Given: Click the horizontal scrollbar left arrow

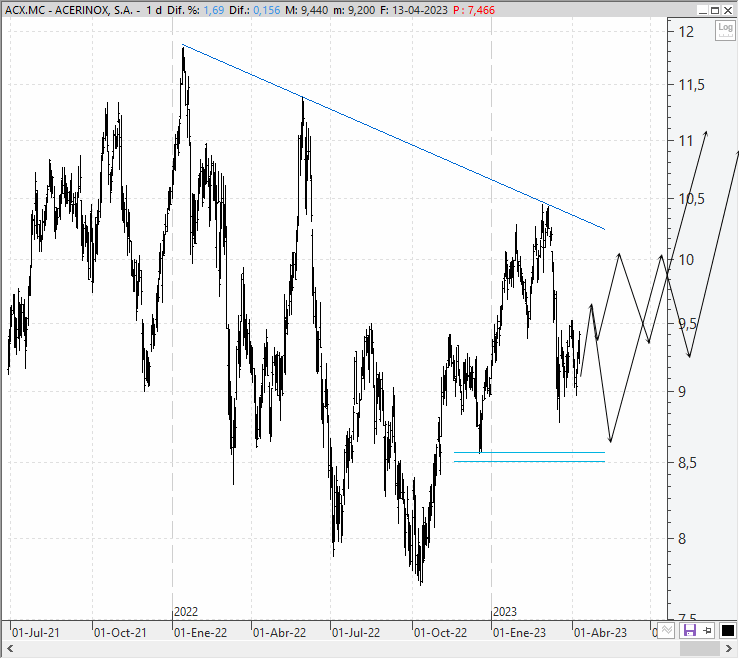Looking at the screenshot, I should coord(10,648).
